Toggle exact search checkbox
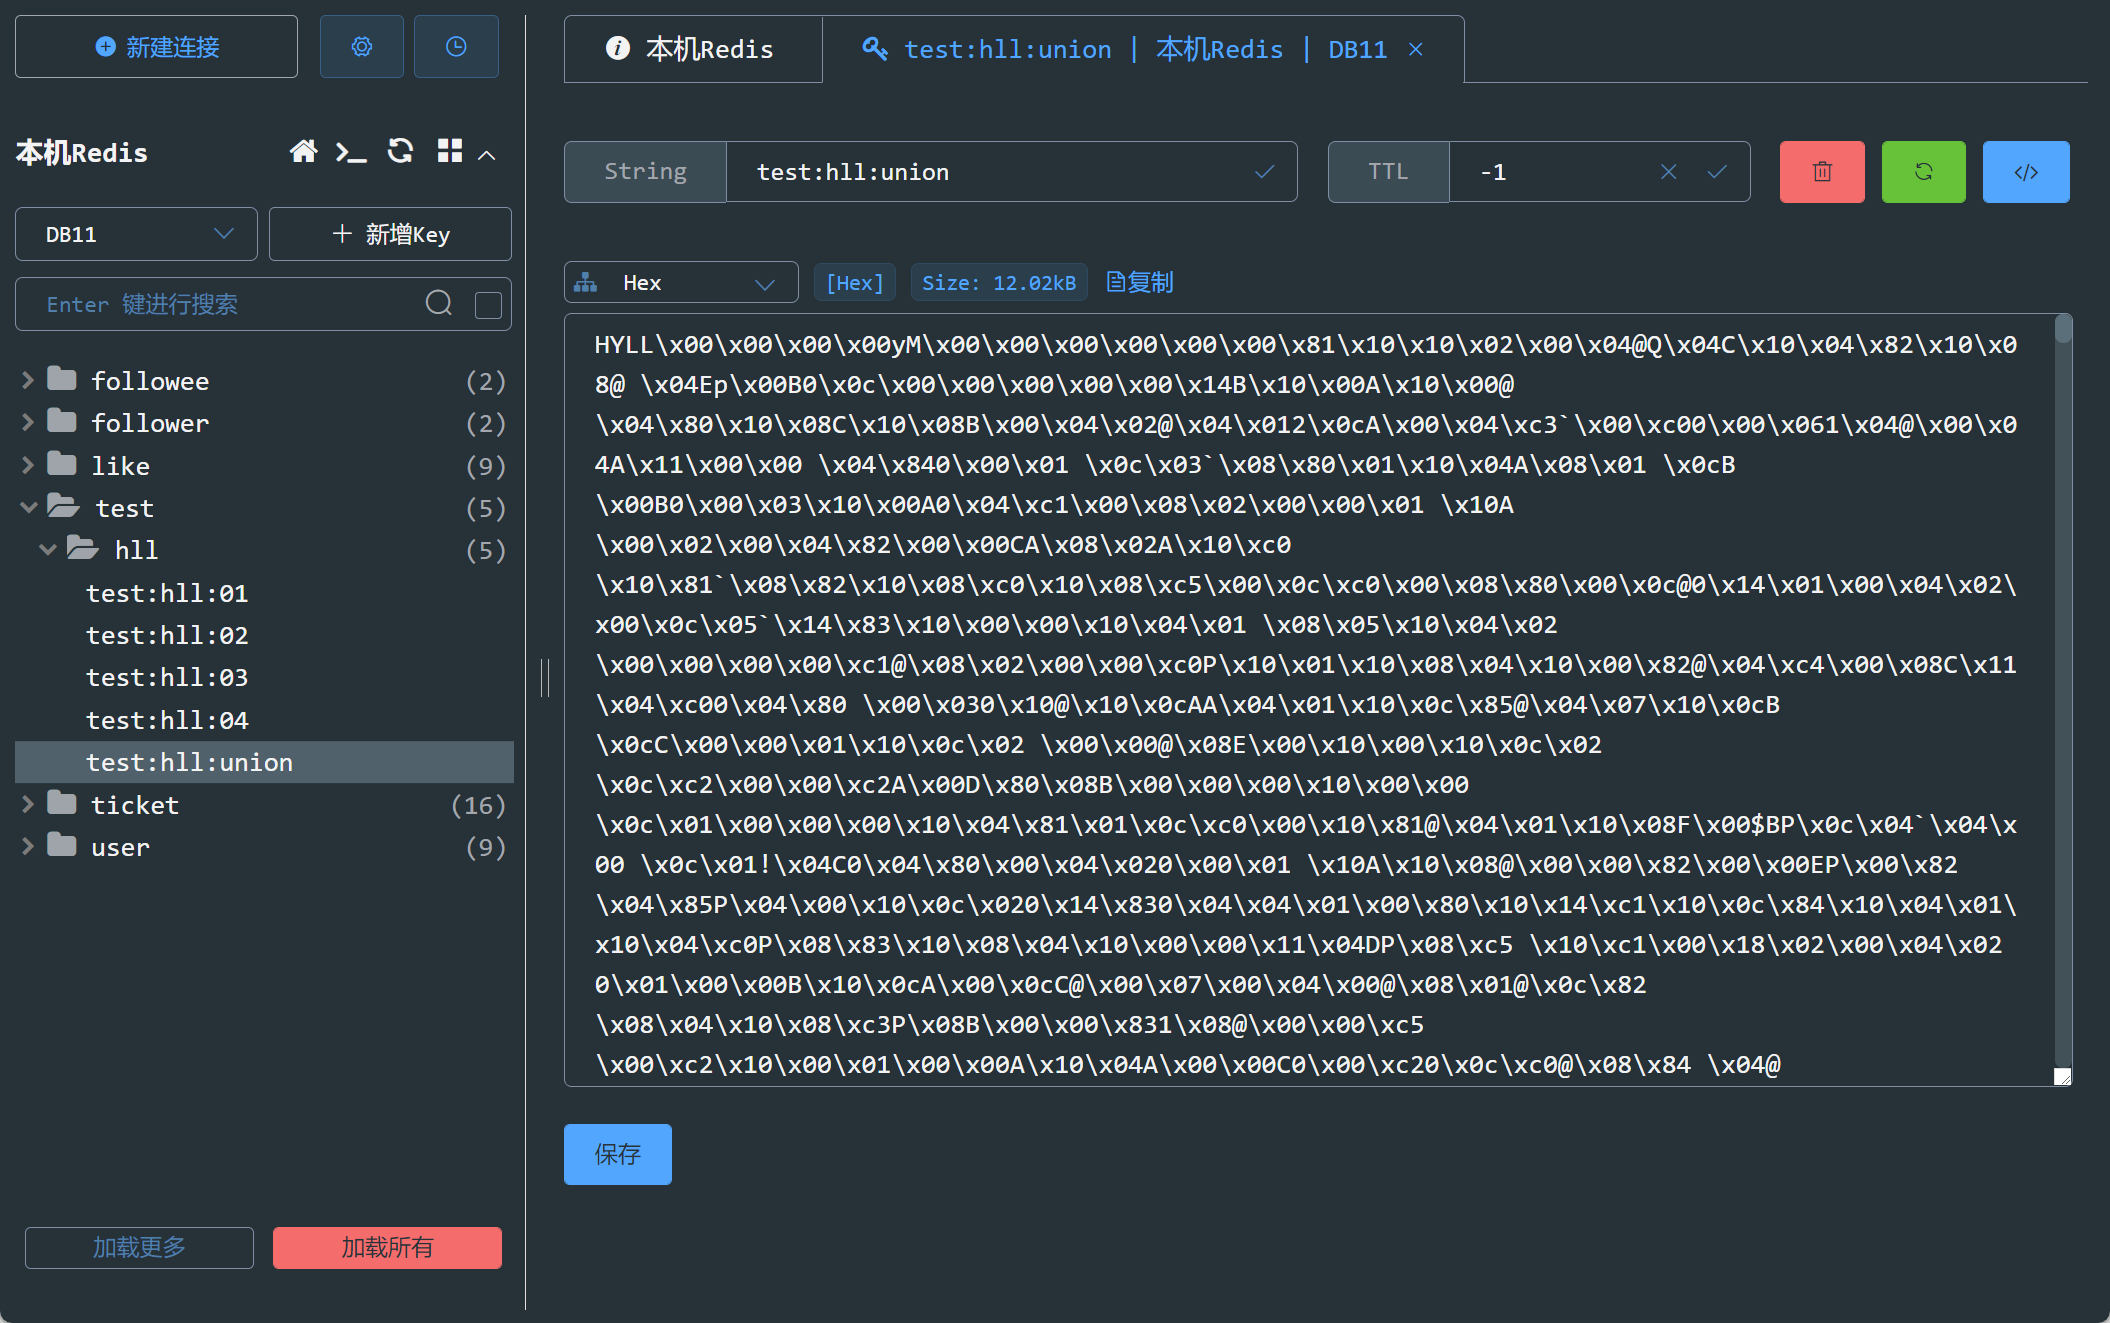This screenshot has width=2110, height=1323. [x=488, y=304]
